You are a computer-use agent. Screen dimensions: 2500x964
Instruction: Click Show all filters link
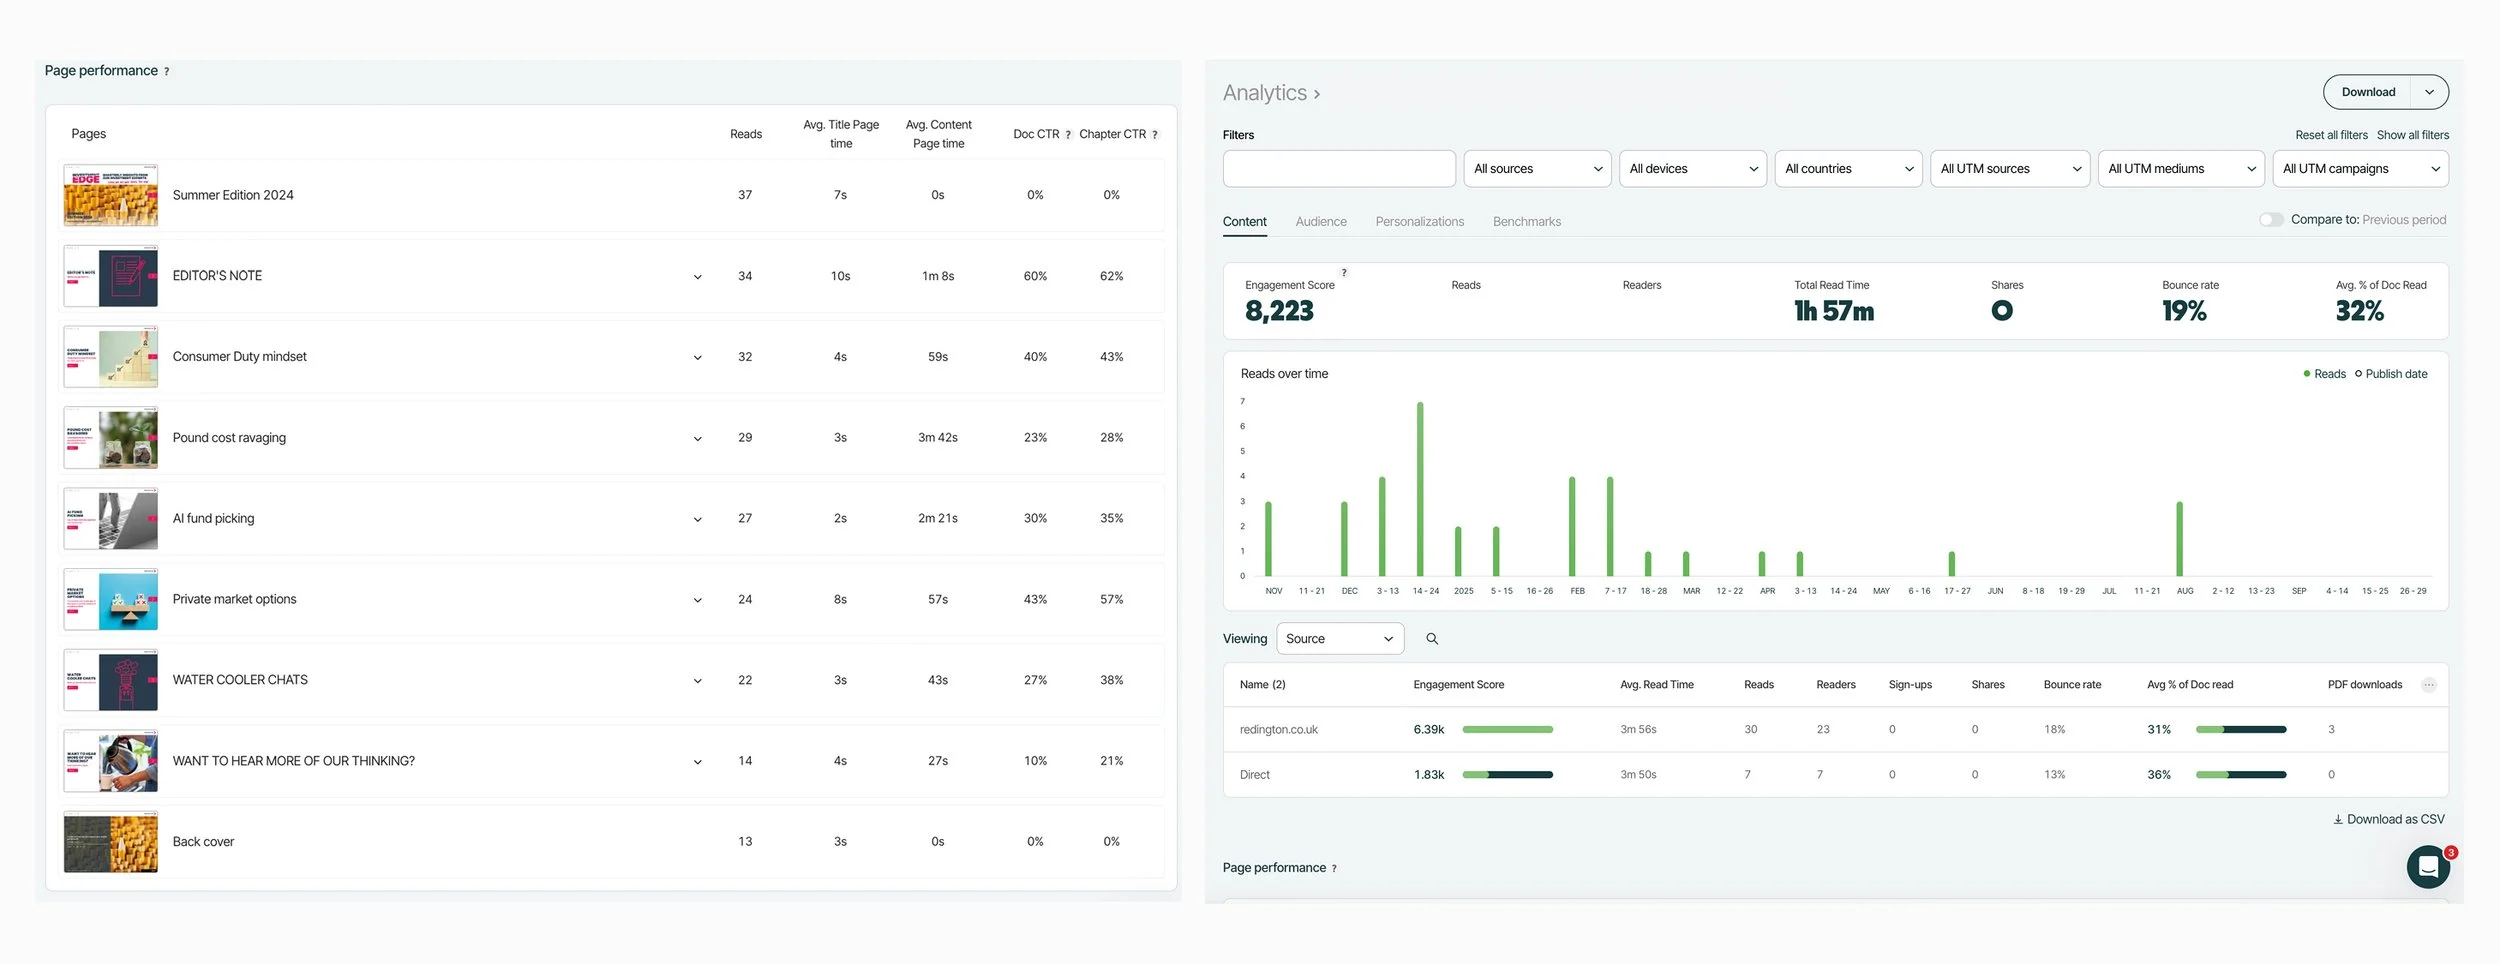2412,135
